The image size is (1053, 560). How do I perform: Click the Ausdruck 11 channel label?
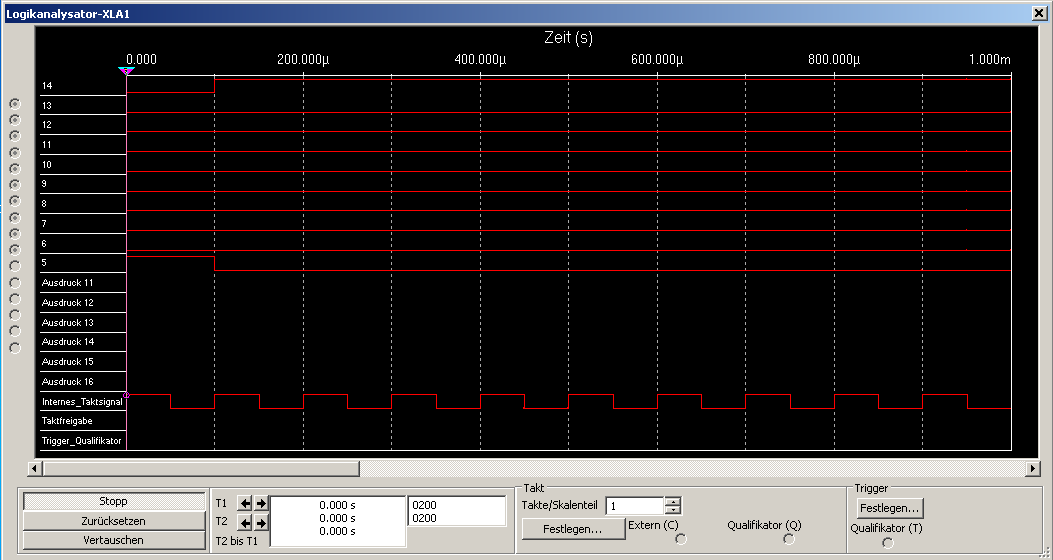tap(67, 283)
